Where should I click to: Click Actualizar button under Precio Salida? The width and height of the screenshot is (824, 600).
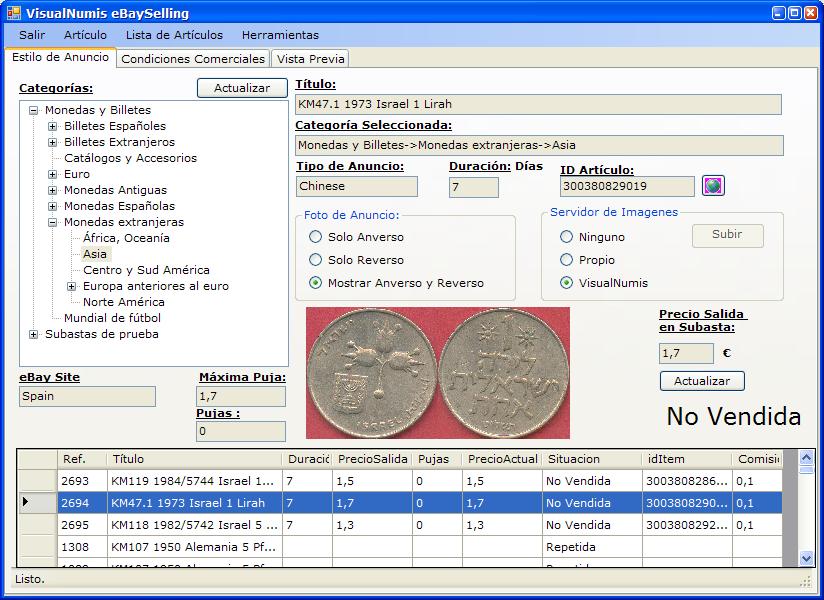tap(702, 381)
